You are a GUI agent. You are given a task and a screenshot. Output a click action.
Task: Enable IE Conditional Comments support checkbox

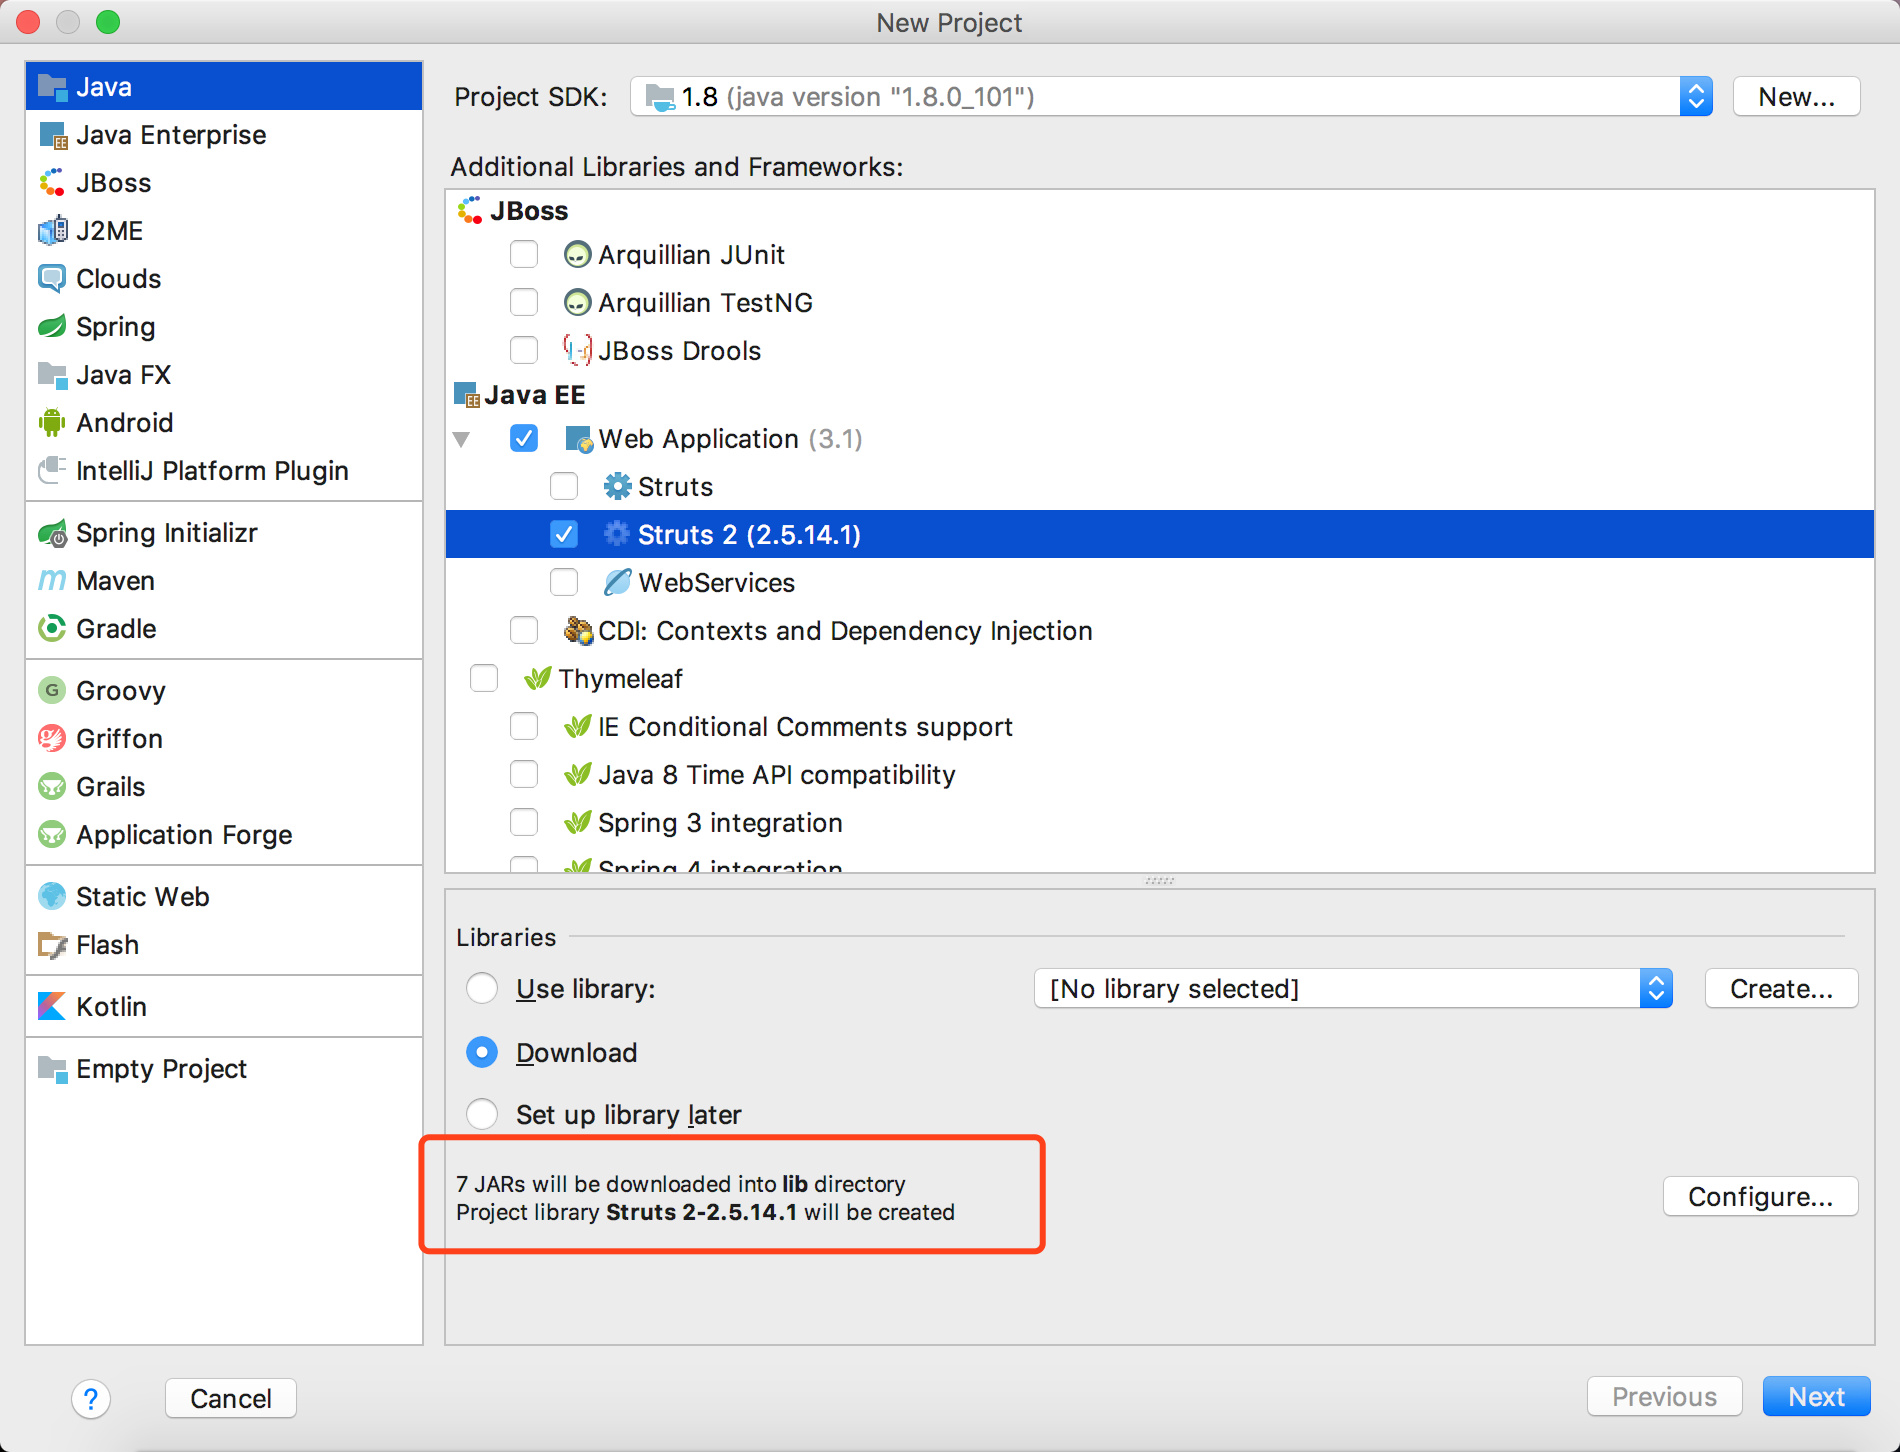[x=524, y=727]
